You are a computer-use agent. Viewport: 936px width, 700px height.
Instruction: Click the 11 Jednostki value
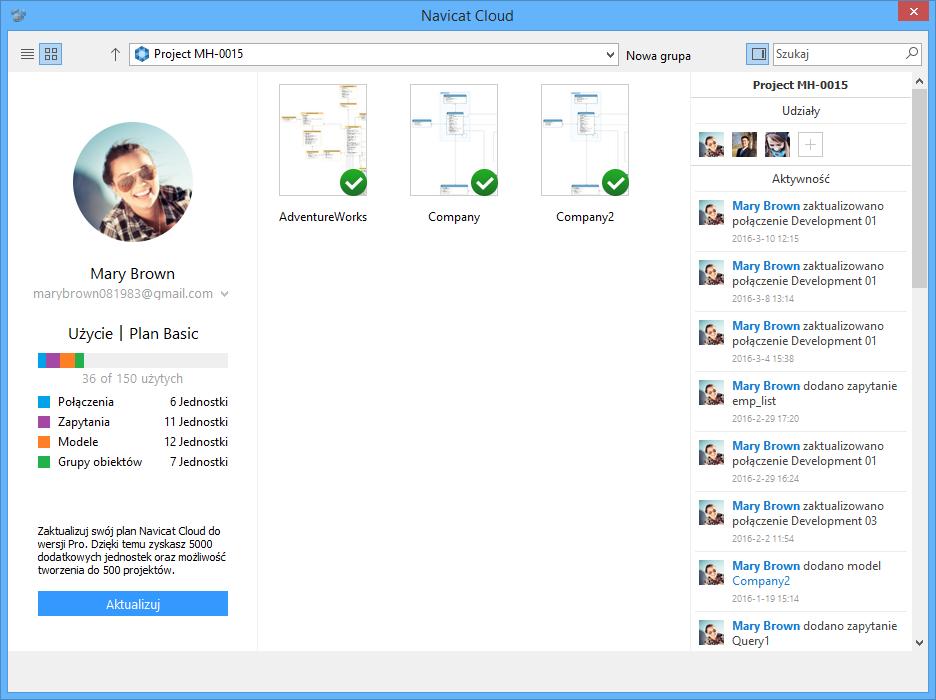[x=196, y=422]
